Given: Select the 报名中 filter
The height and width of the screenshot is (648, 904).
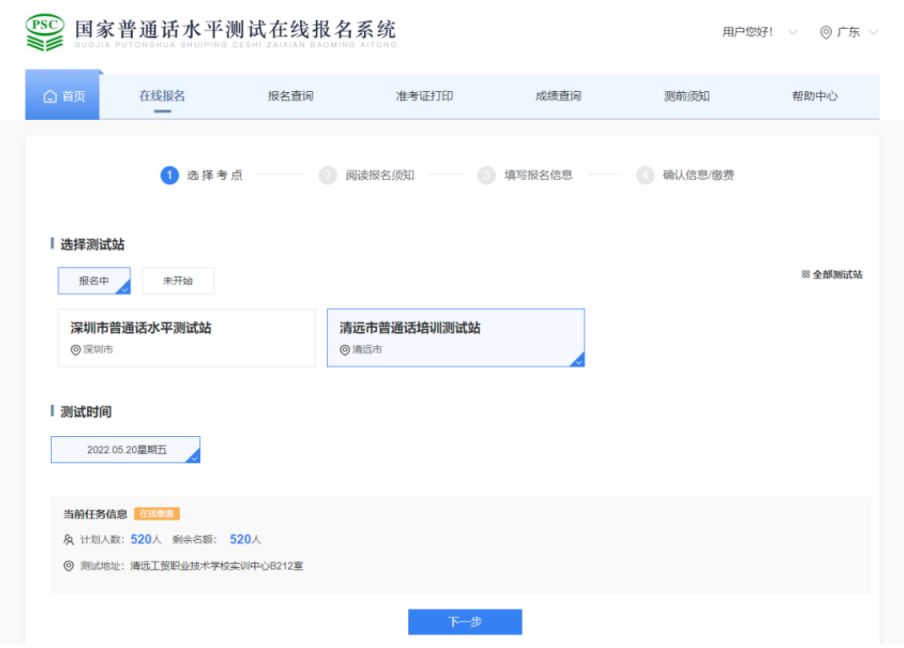Looking at the screenshot, I should click(94, 281).
